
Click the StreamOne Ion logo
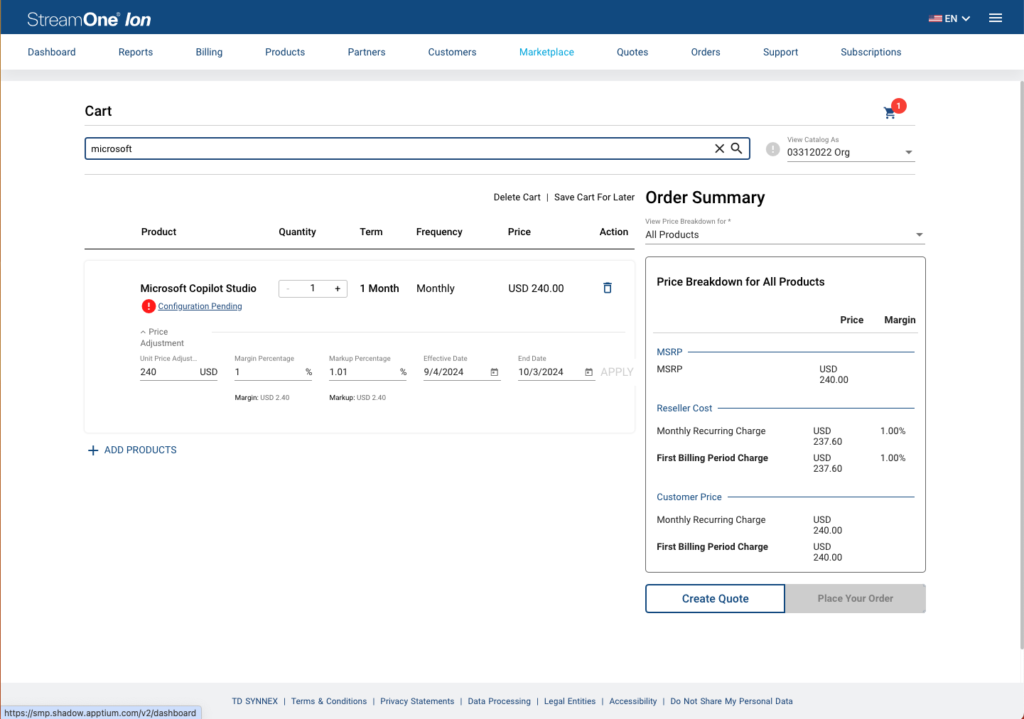89,20
